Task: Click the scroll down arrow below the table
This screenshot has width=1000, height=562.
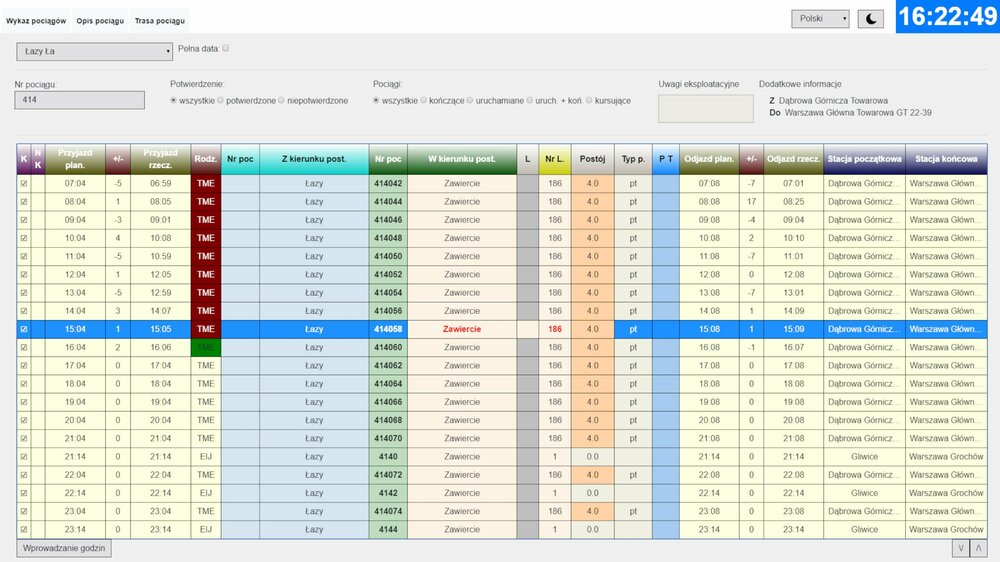Action: 961,548
